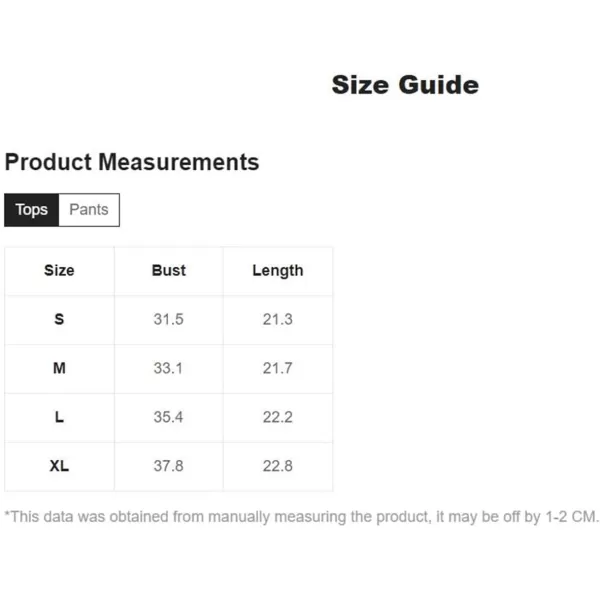Click the Bust column header
This screenshot has height=600, width=600.
tap(168, 271)
